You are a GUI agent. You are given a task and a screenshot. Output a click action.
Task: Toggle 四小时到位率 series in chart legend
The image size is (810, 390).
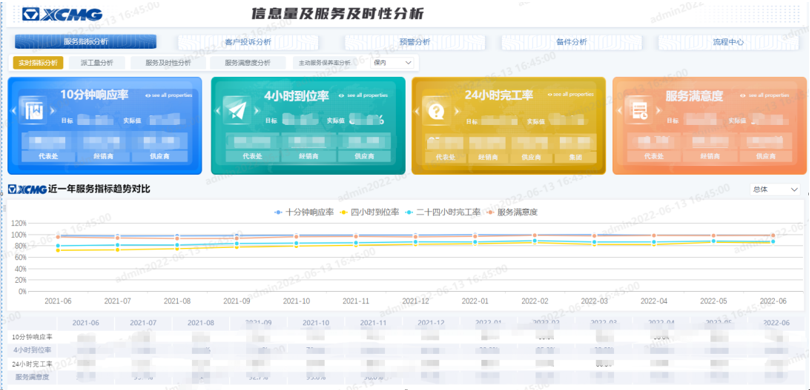point(369,212)
